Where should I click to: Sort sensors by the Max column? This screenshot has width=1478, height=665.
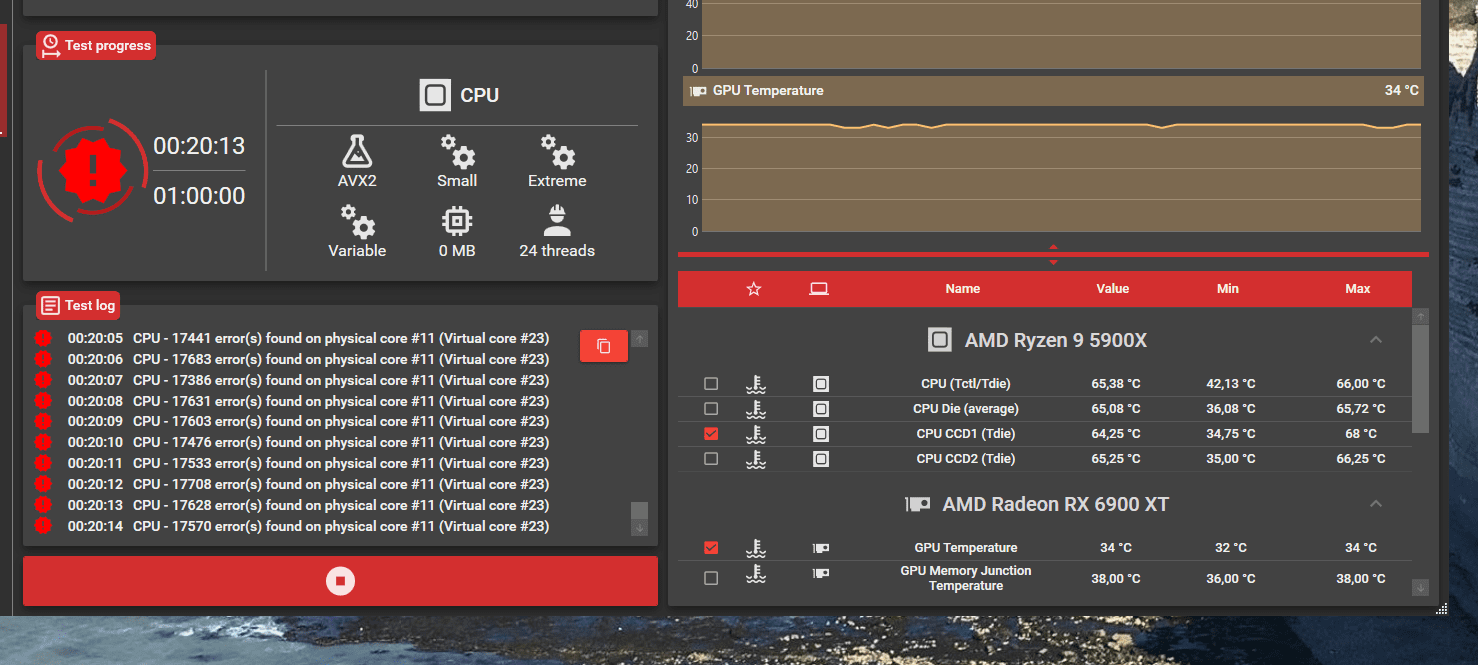1358,289
